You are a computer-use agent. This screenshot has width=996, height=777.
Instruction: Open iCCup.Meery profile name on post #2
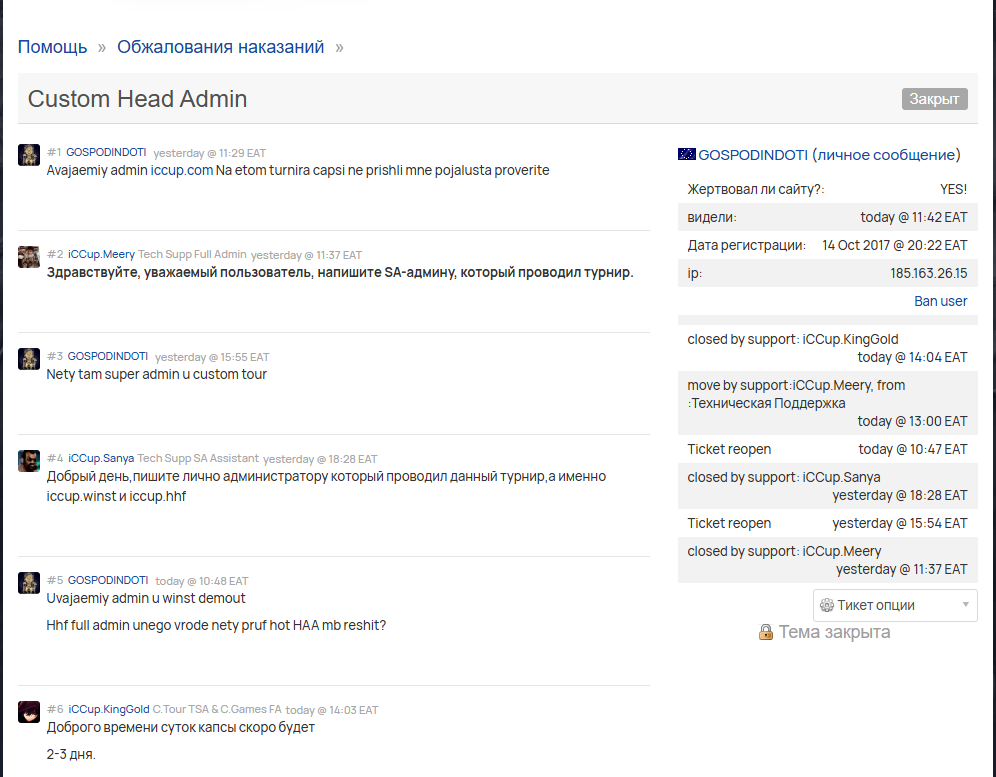[102, 254]
